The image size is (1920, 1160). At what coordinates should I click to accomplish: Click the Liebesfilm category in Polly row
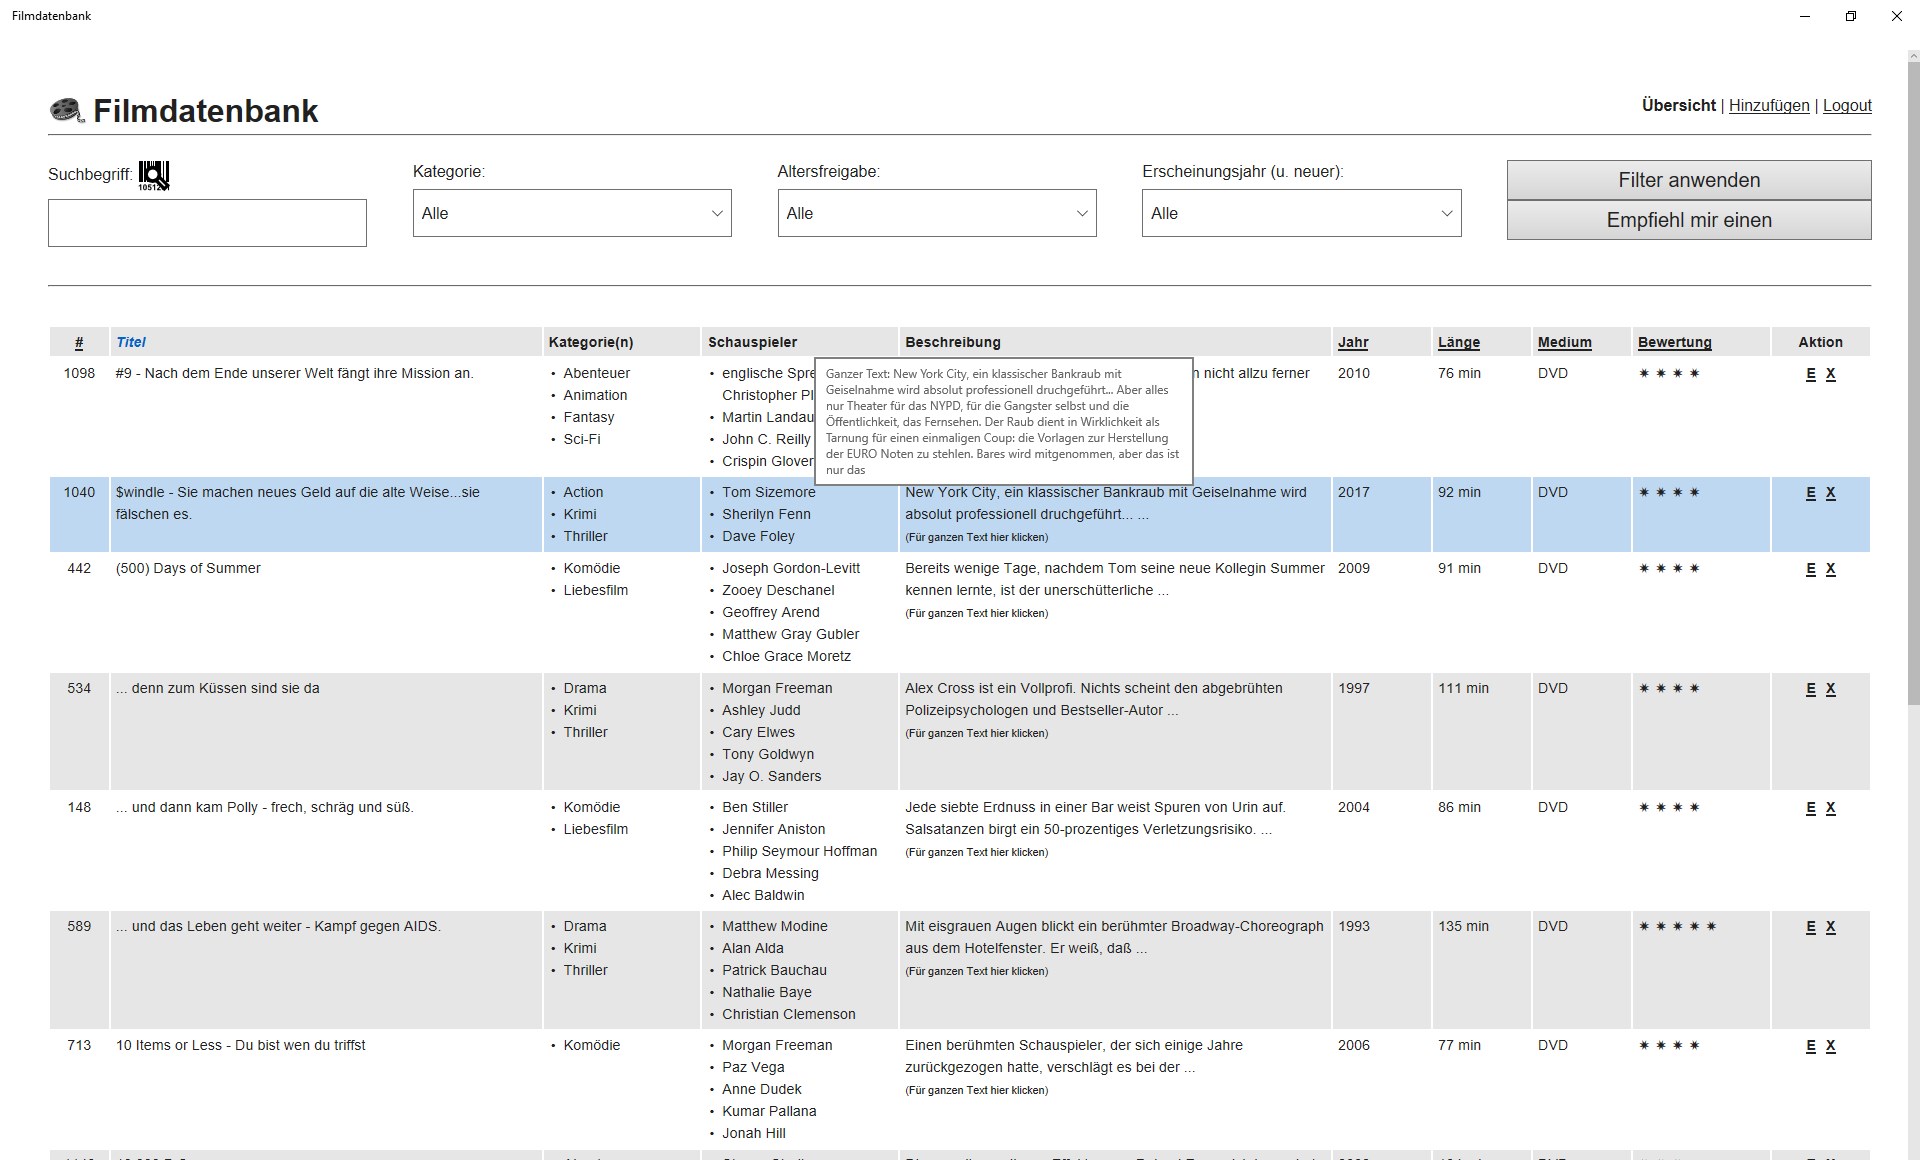(x=595, y=829)
